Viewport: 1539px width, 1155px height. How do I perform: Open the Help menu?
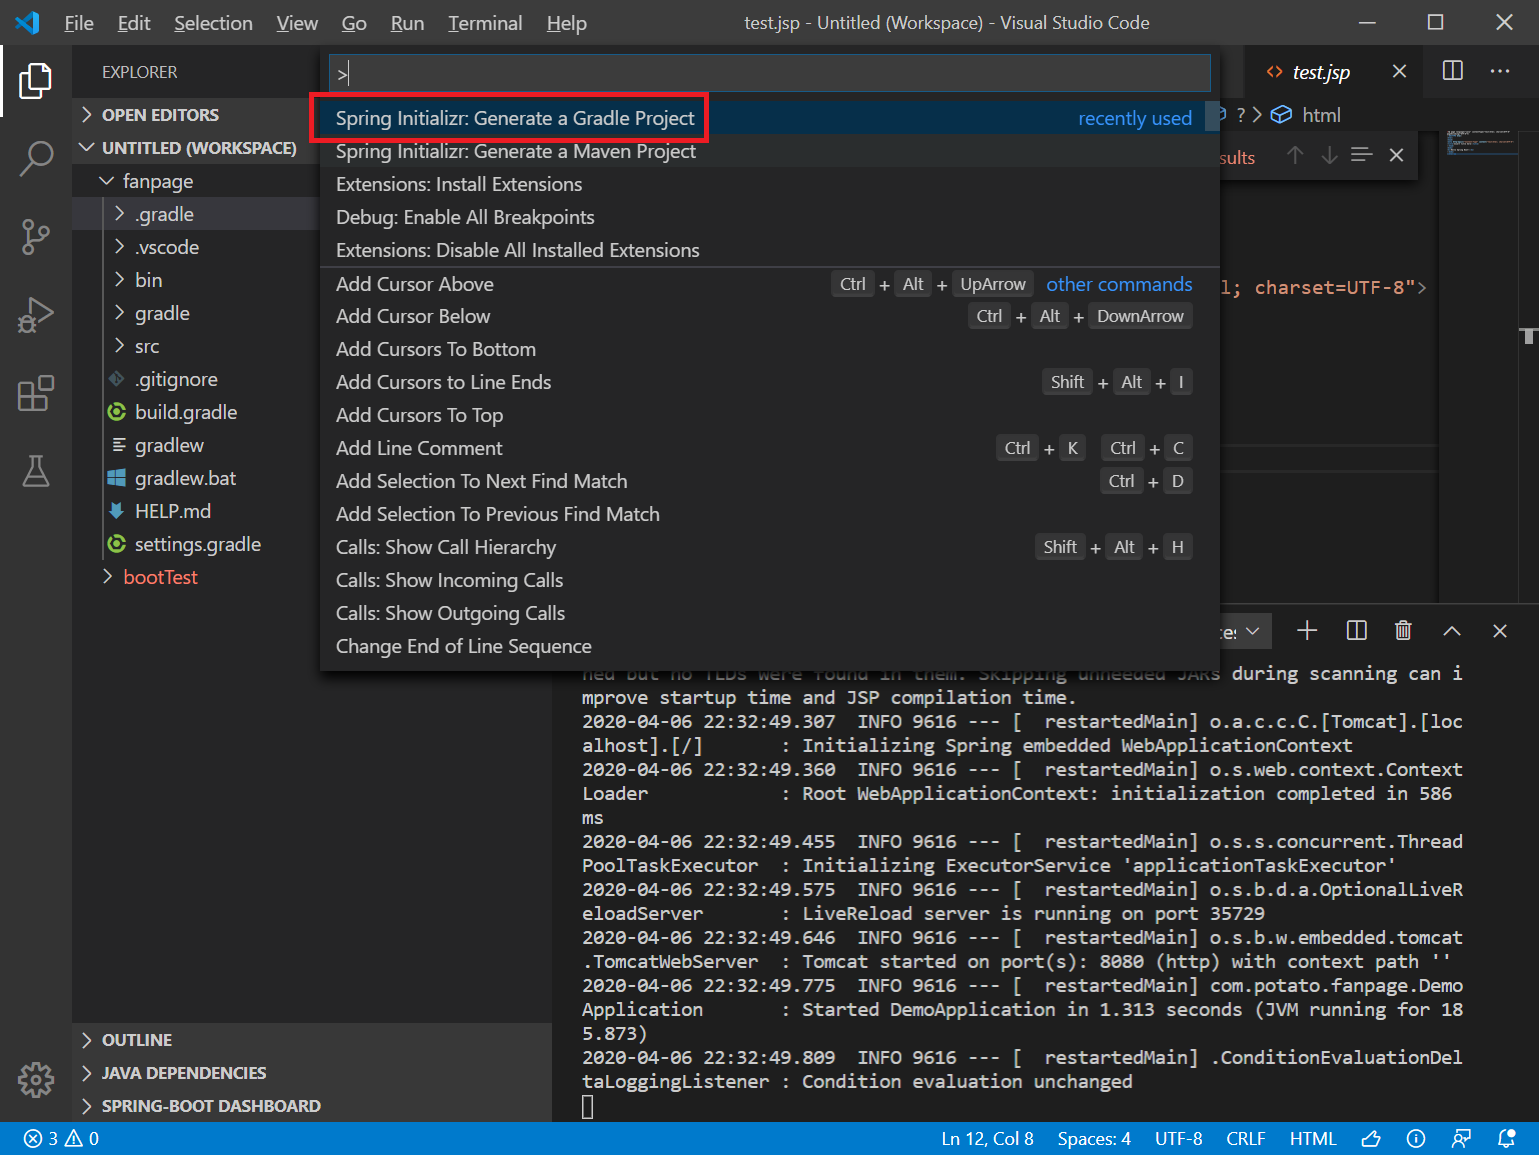coord(566,23)
